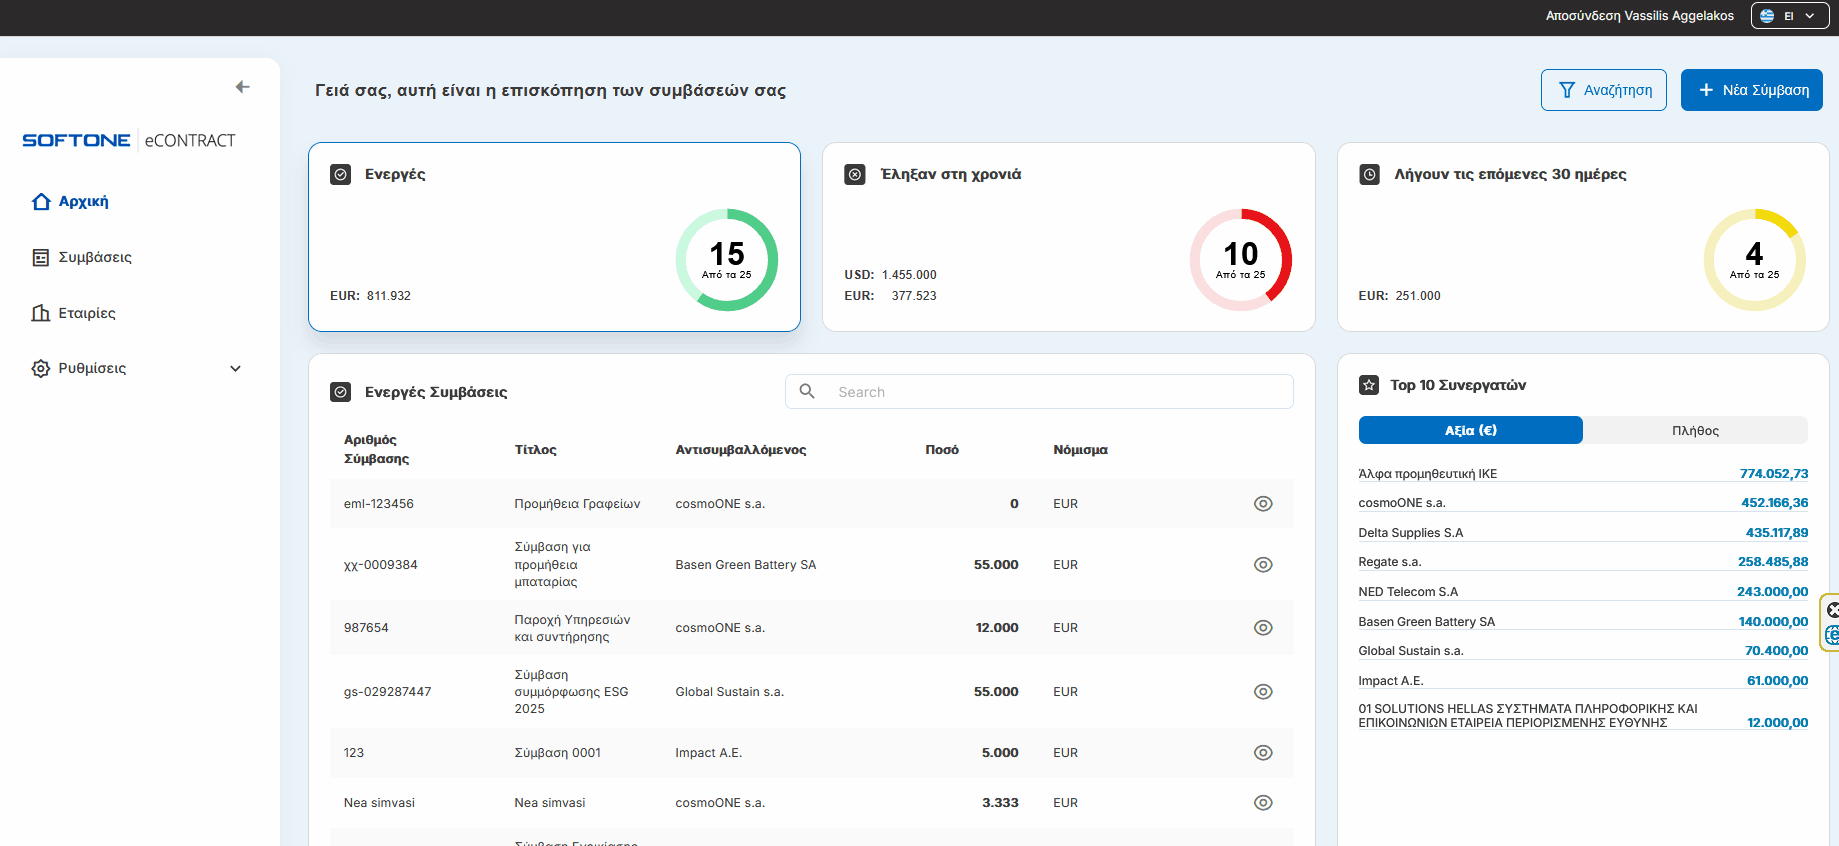Click the clock icon on expiring card
Screen dimensions: 1839x846
[x=1369, y=175]
